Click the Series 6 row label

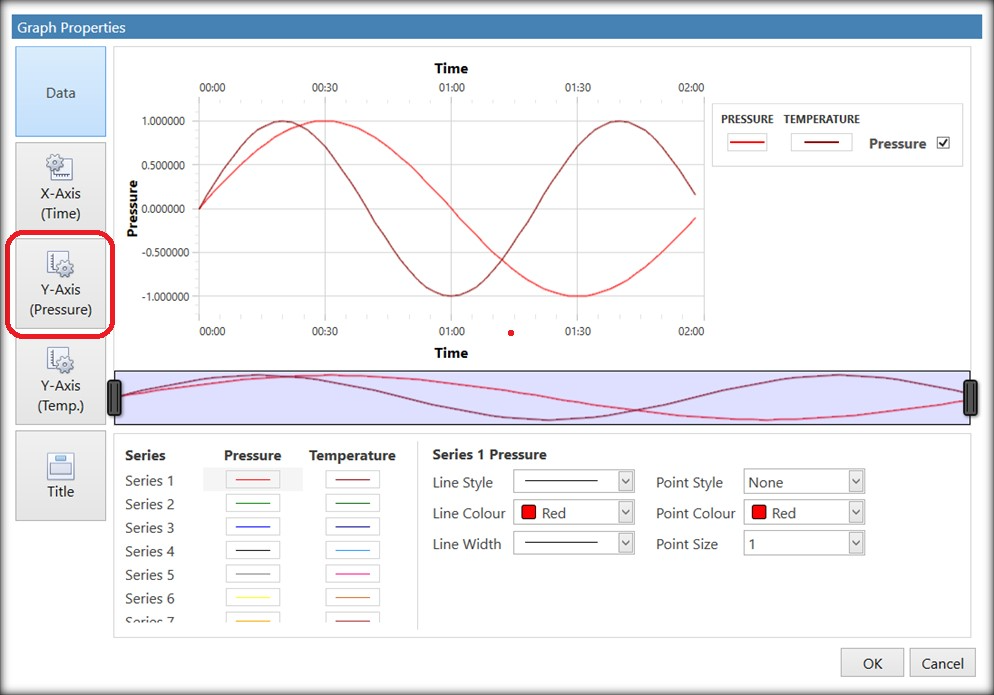point(149,598)
